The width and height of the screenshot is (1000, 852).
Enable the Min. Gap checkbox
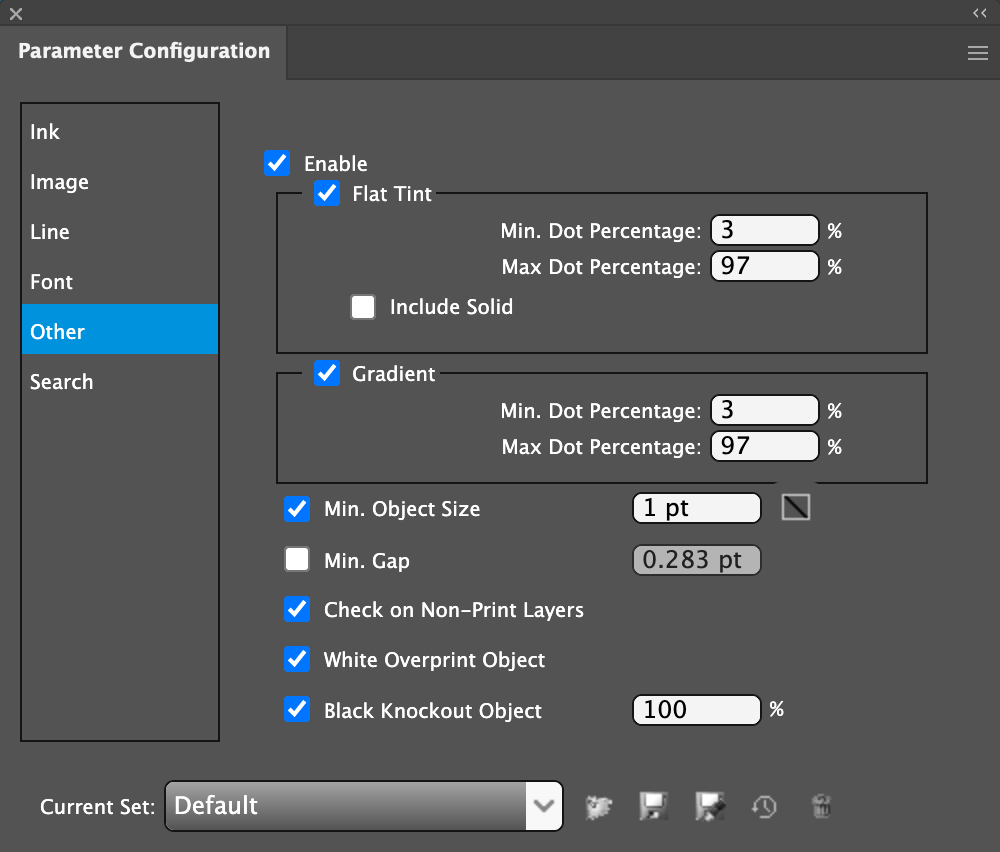(297, 560)
